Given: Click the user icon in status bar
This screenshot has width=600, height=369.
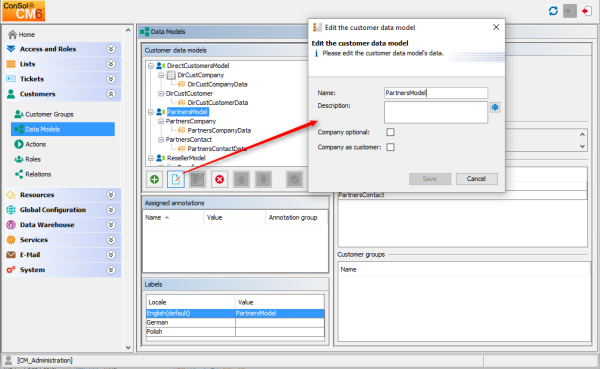Looking at the screenshot, I should [x=8, y=360].
